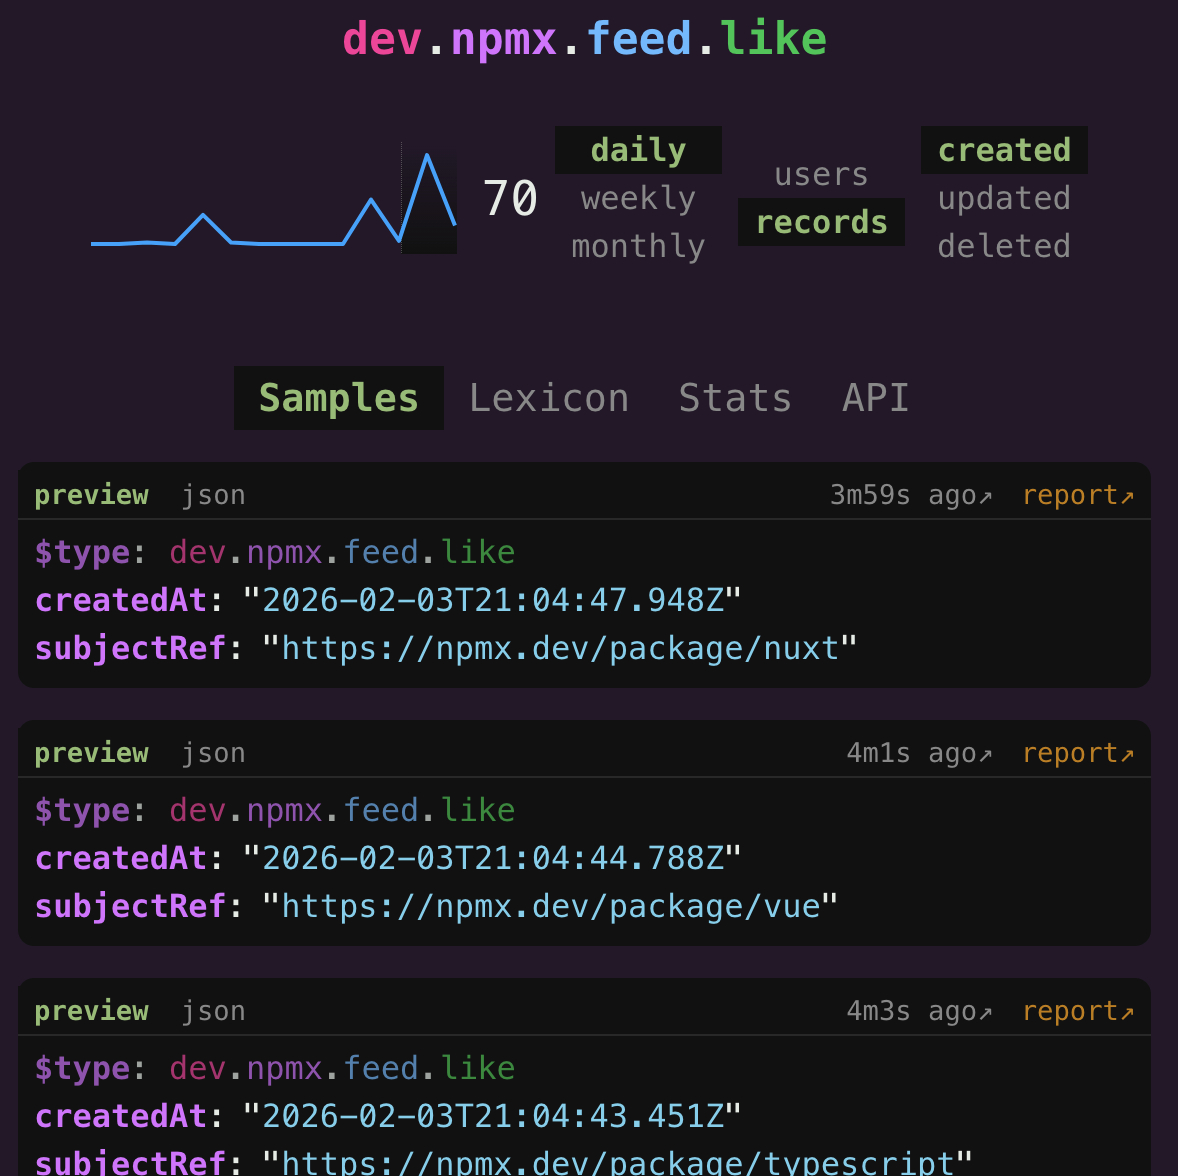
Task: Click the 'dev' segment in the title
Action: coord(382,39)
